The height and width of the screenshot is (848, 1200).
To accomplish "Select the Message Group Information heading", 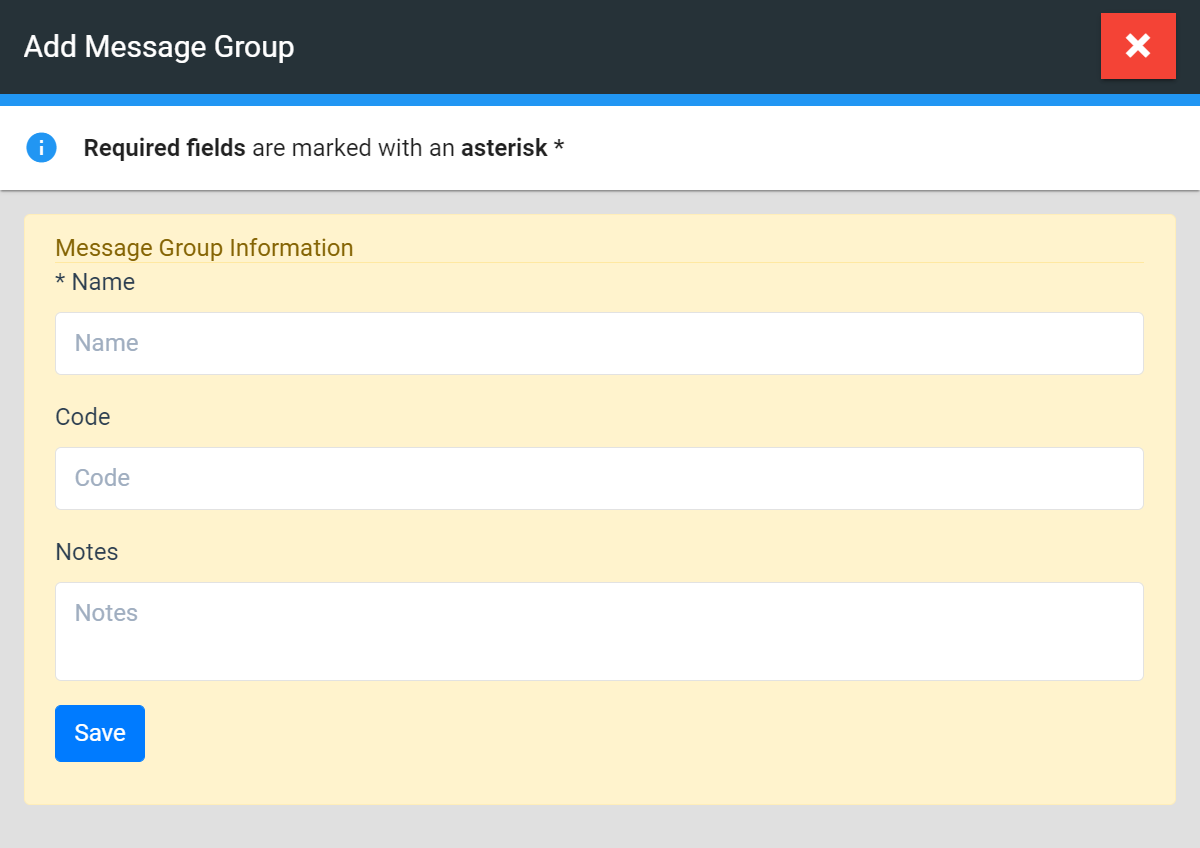I will coord(204,247).
